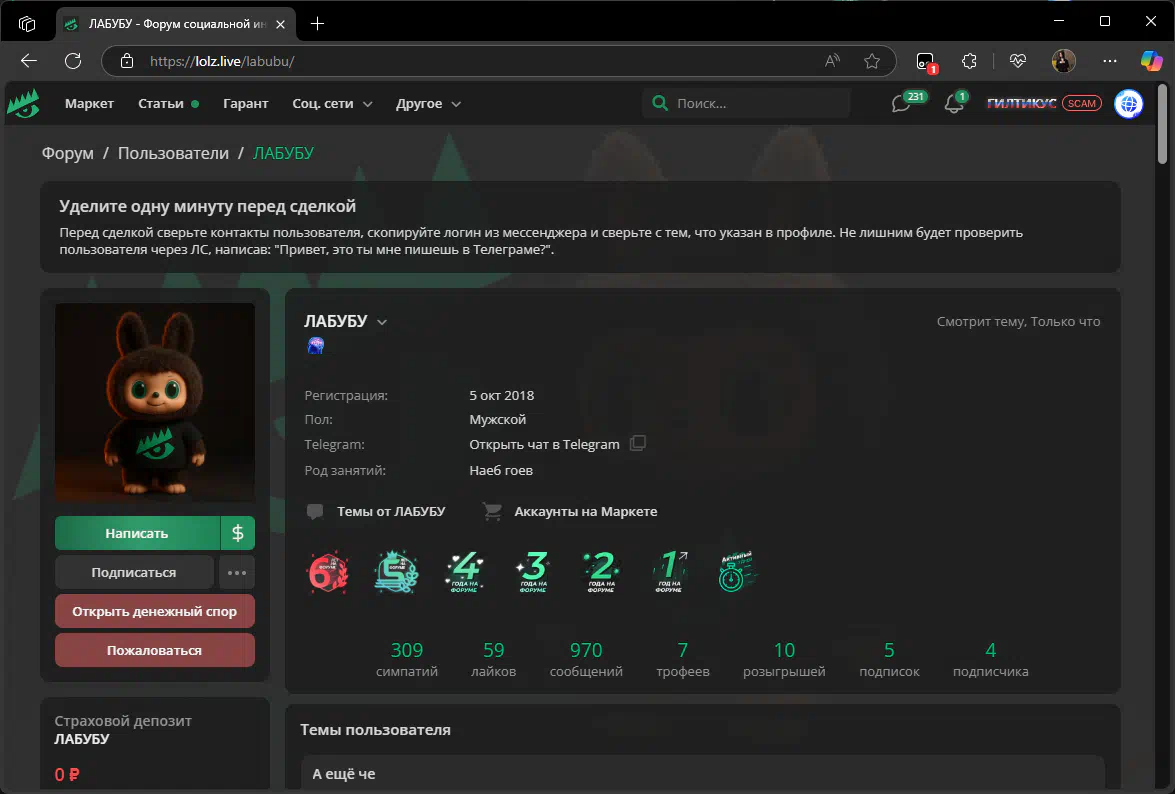1175x794 pixels.
Task: Click the Пожаловаться button
Action: [x=154, y=650]
